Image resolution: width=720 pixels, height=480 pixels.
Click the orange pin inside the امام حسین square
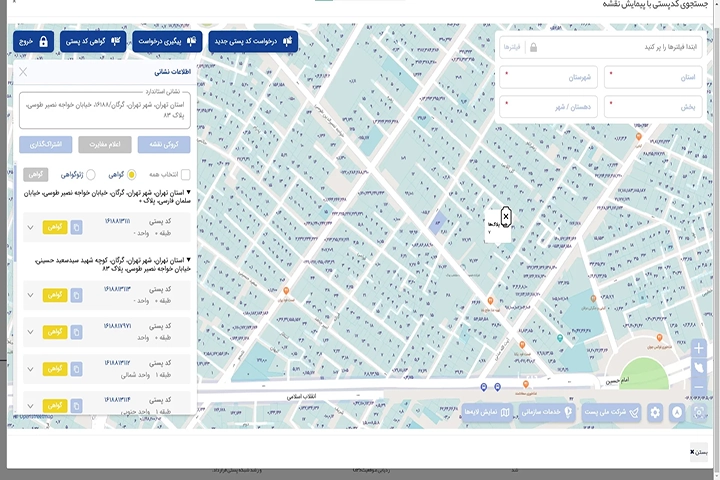coord(659,338)
